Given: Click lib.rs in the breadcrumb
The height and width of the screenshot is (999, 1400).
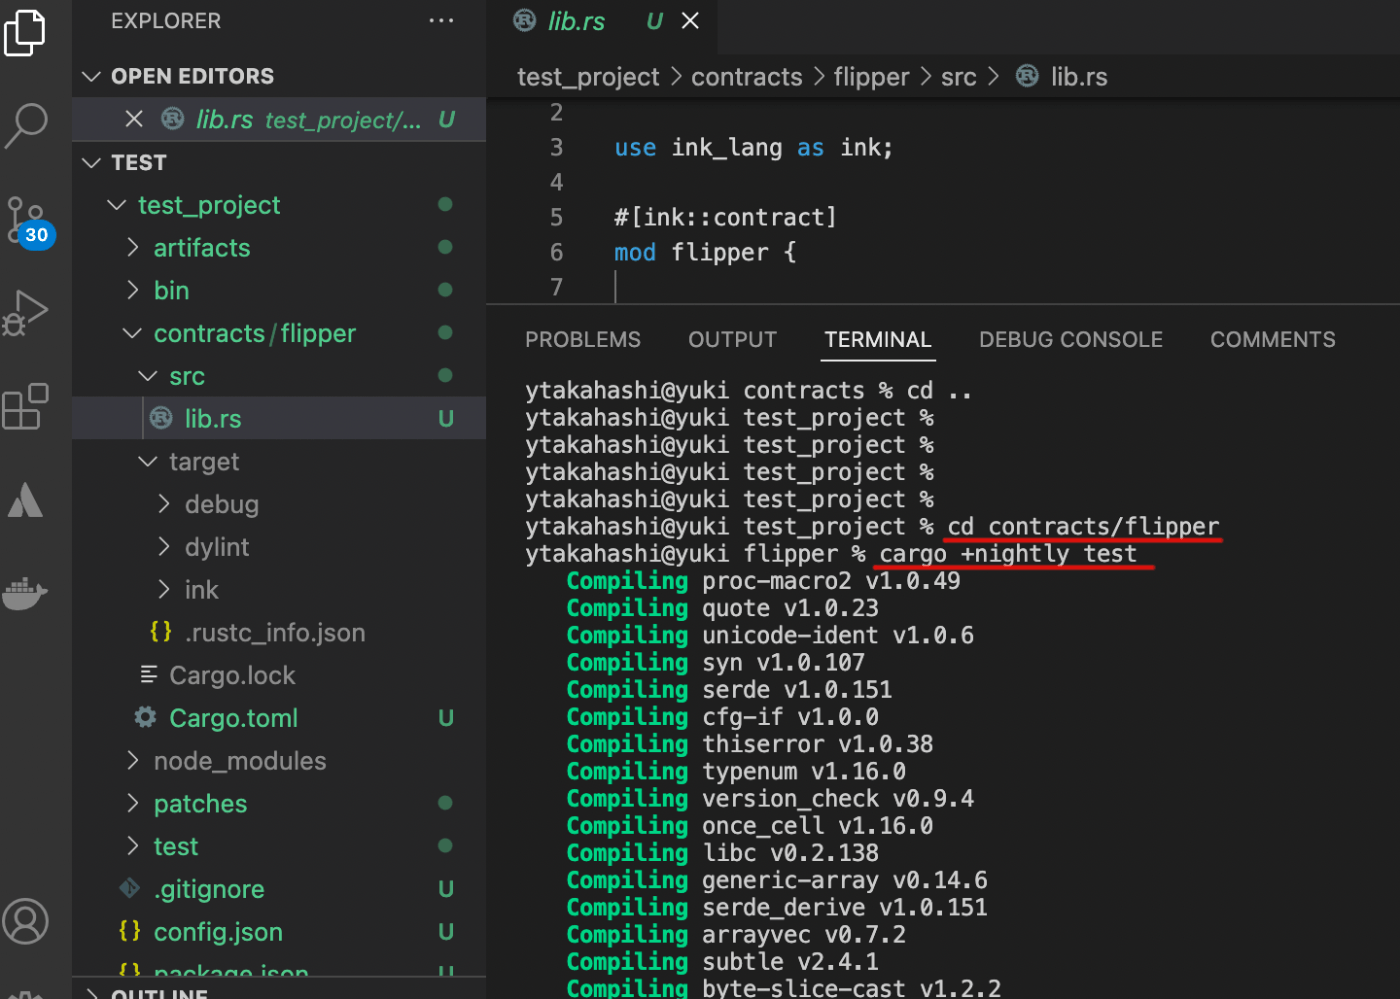Looking at the screenshot, I should (x=1079, y=77).
